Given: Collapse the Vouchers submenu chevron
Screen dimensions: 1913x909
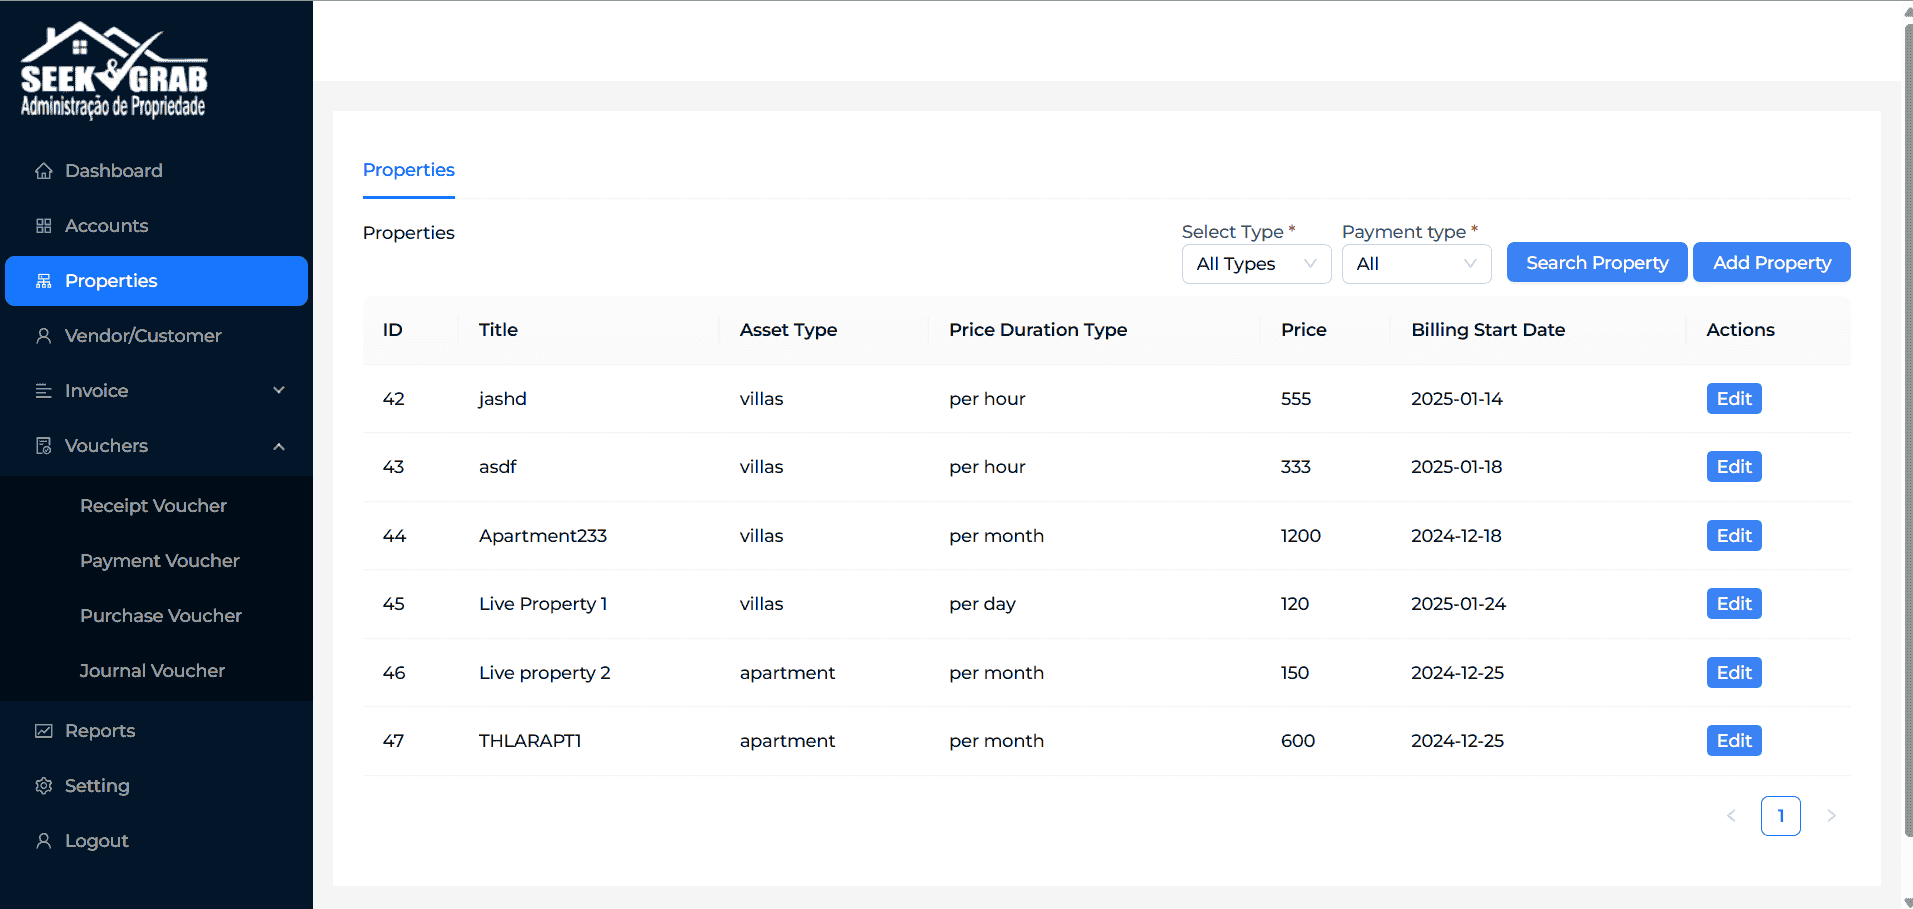Looking at the screenshot, I should [279, 446].
